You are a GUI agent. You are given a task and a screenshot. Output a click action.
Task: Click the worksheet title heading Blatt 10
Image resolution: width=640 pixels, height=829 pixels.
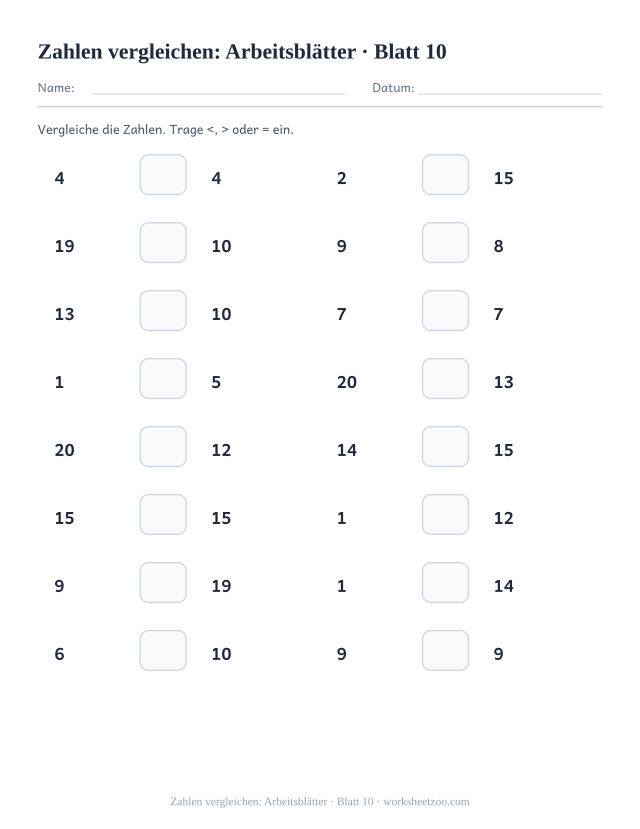click(x=242, y=52)
